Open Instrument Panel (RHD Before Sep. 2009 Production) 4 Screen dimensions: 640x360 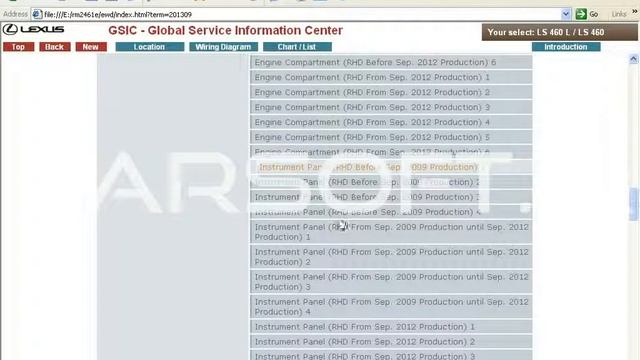point(391,212)
